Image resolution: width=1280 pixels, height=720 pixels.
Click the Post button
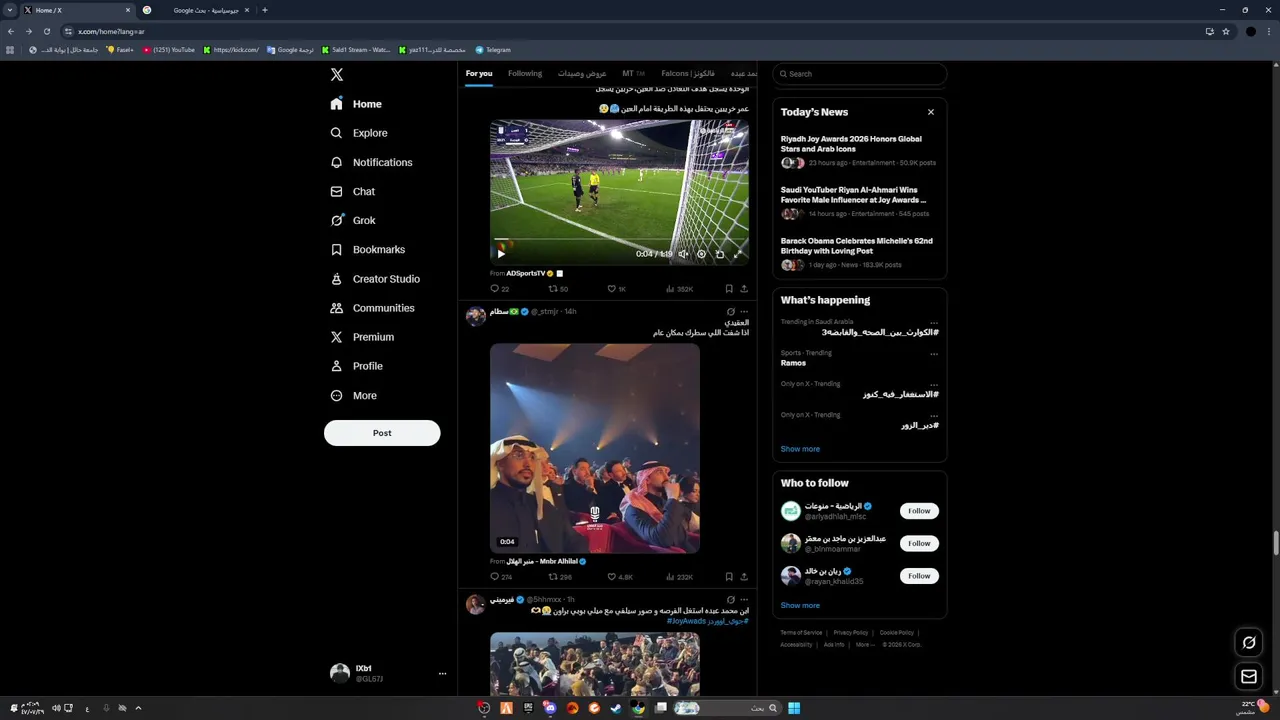[382, 433]
